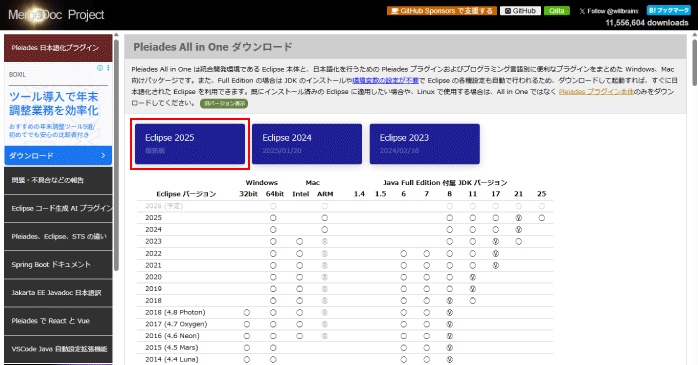Open the 環境変数の設定が不要 link
The height and width of the screenshot is (365, 698).
click(386, 81)
